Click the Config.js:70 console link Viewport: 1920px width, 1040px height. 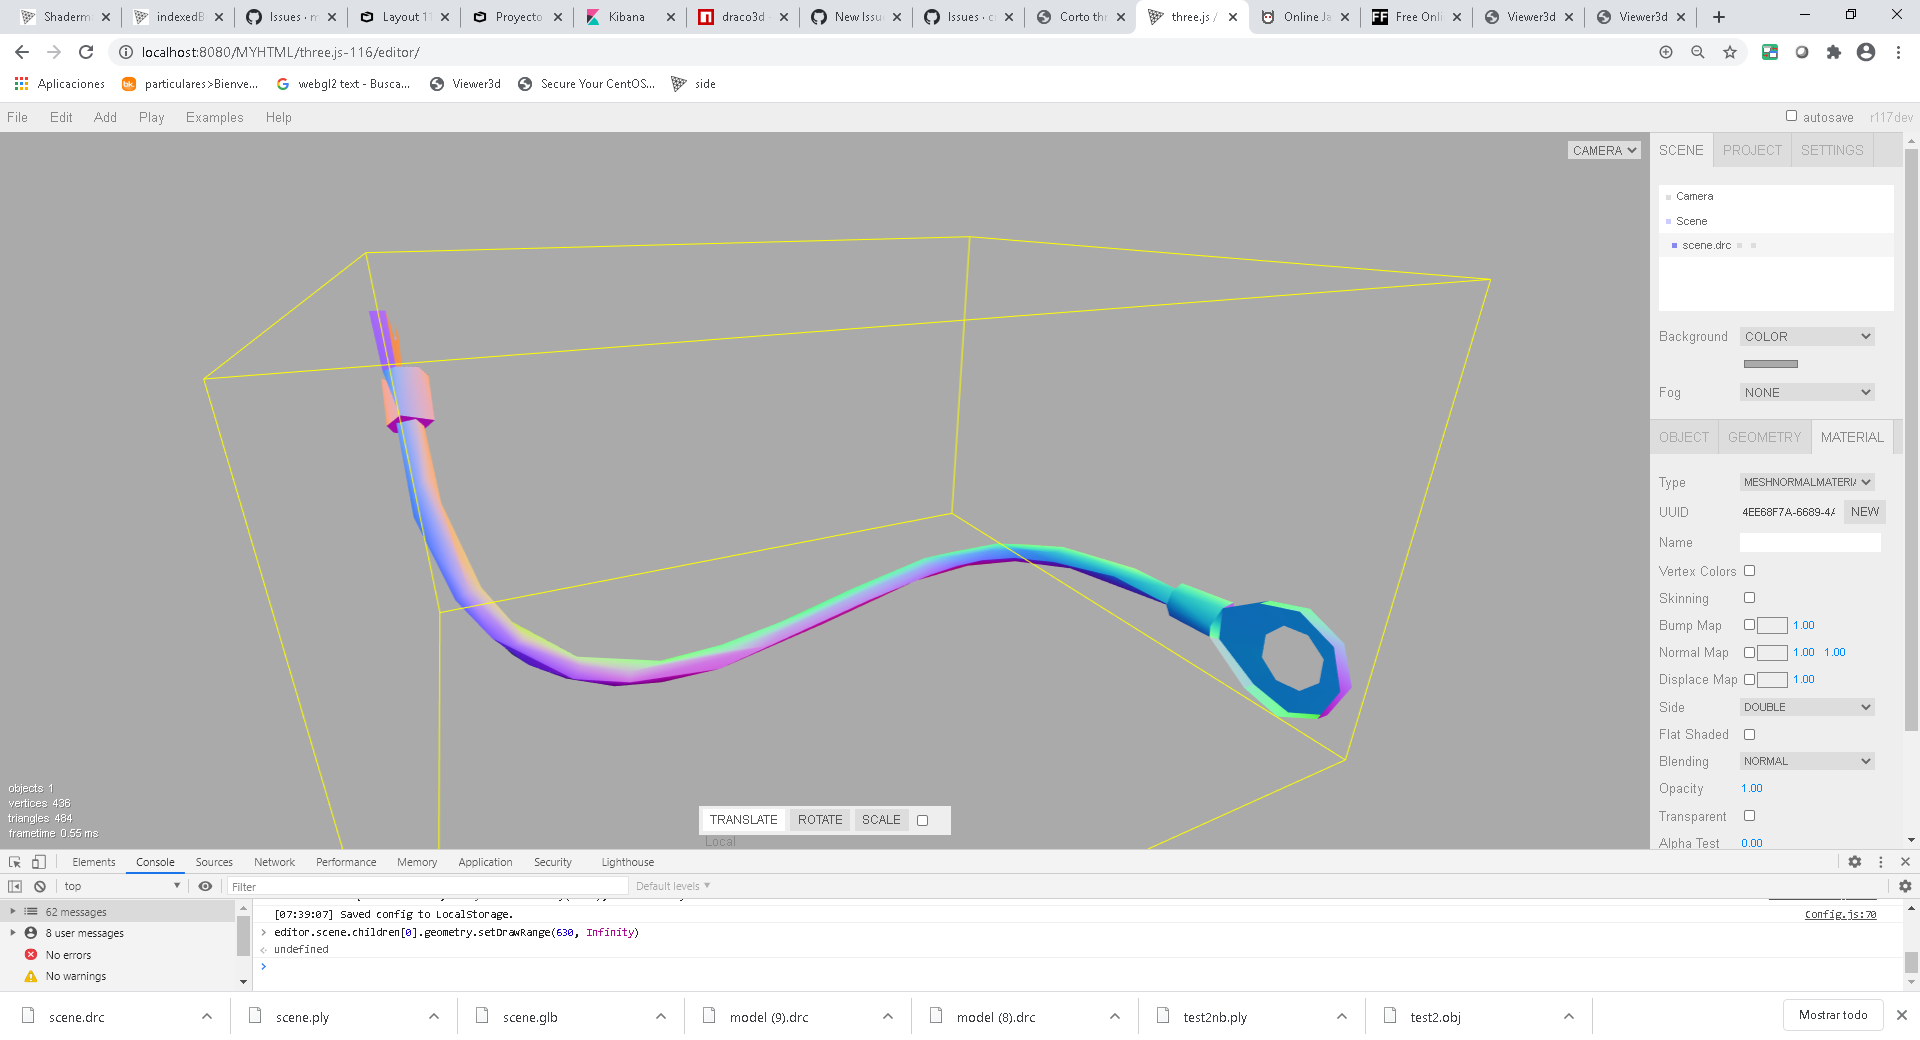[x=1838, y=914]
